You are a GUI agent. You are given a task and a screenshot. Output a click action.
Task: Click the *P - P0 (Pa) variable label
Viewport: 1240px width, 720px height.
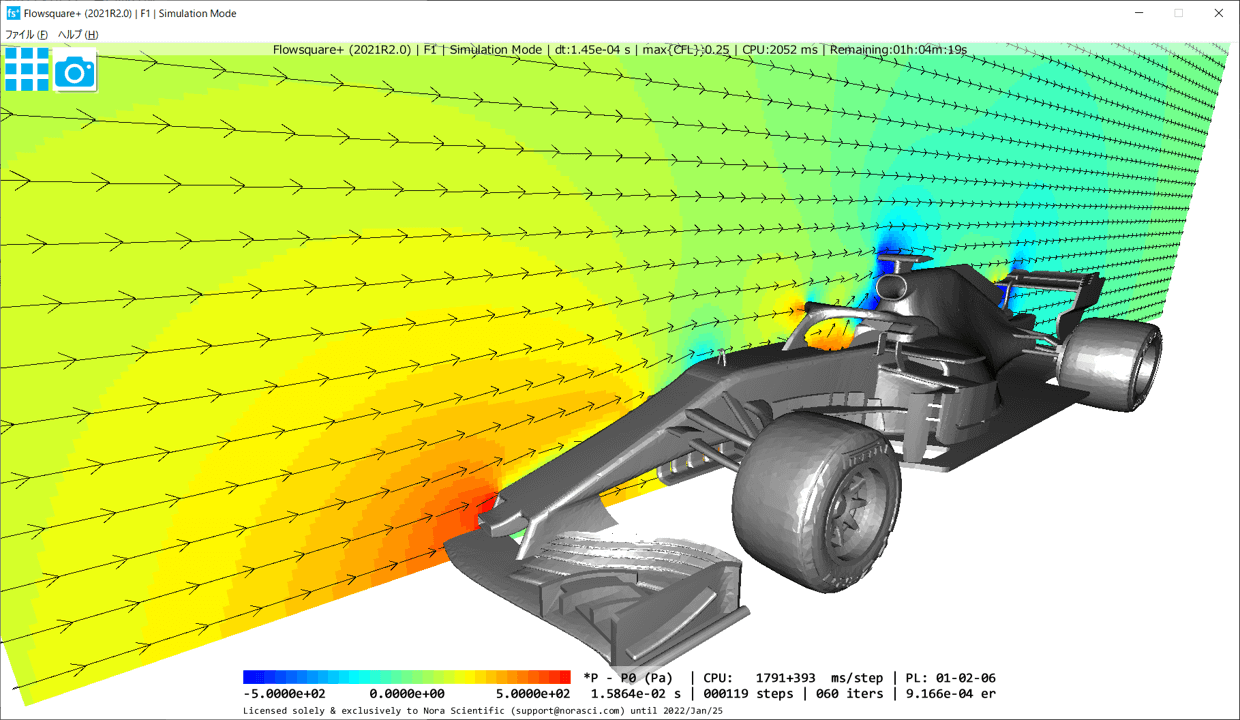[628, 678]
